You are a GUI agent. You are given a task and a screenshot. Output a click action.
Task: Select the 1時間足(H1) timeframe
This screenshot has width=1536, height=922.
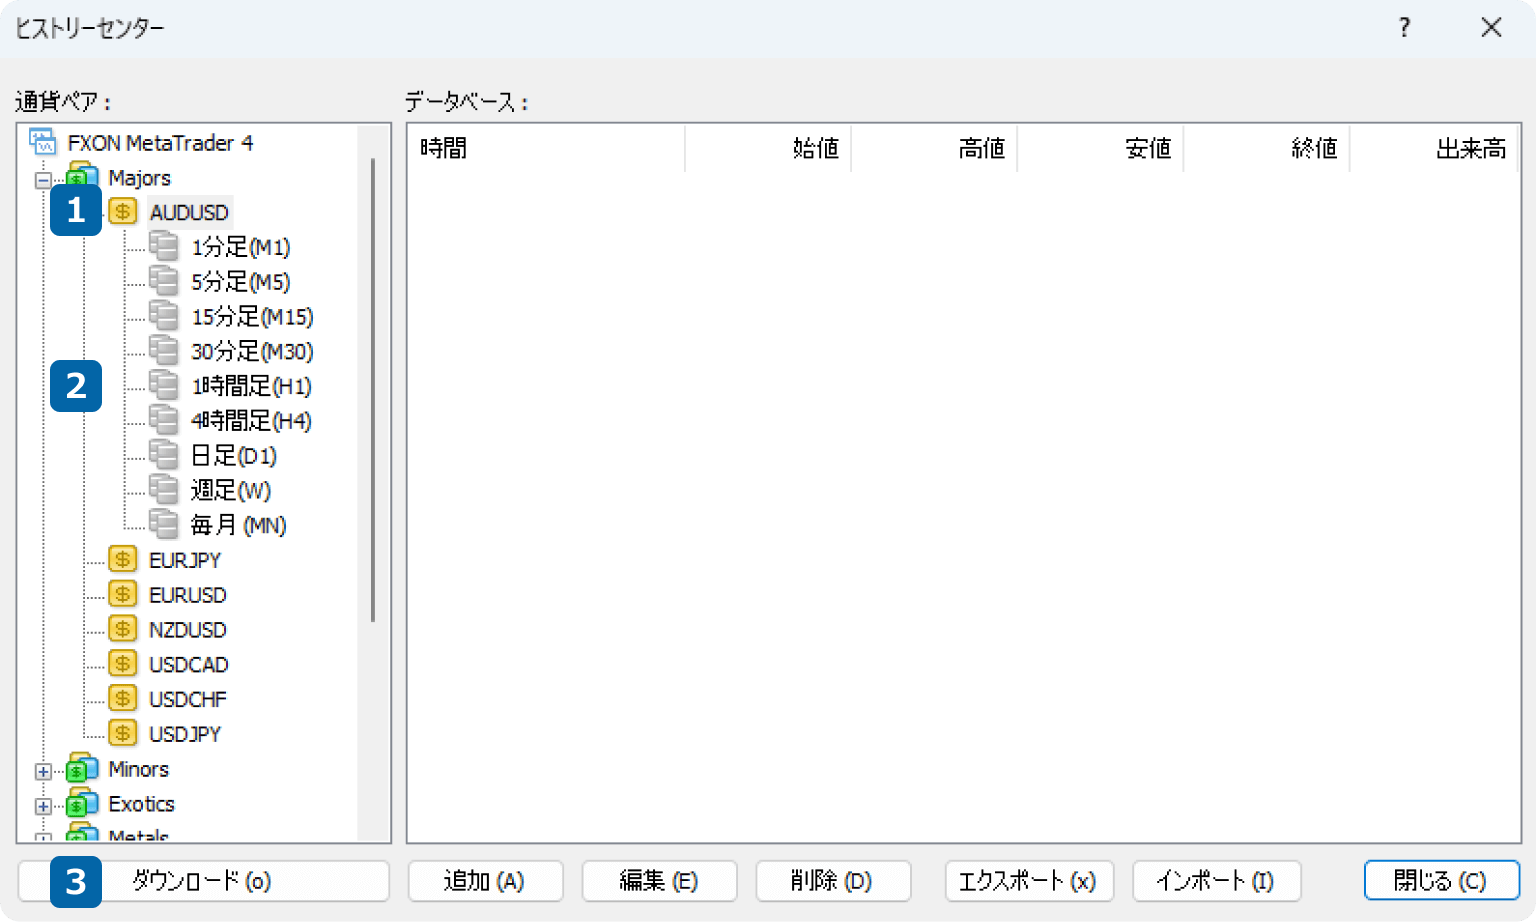point(251,386)
